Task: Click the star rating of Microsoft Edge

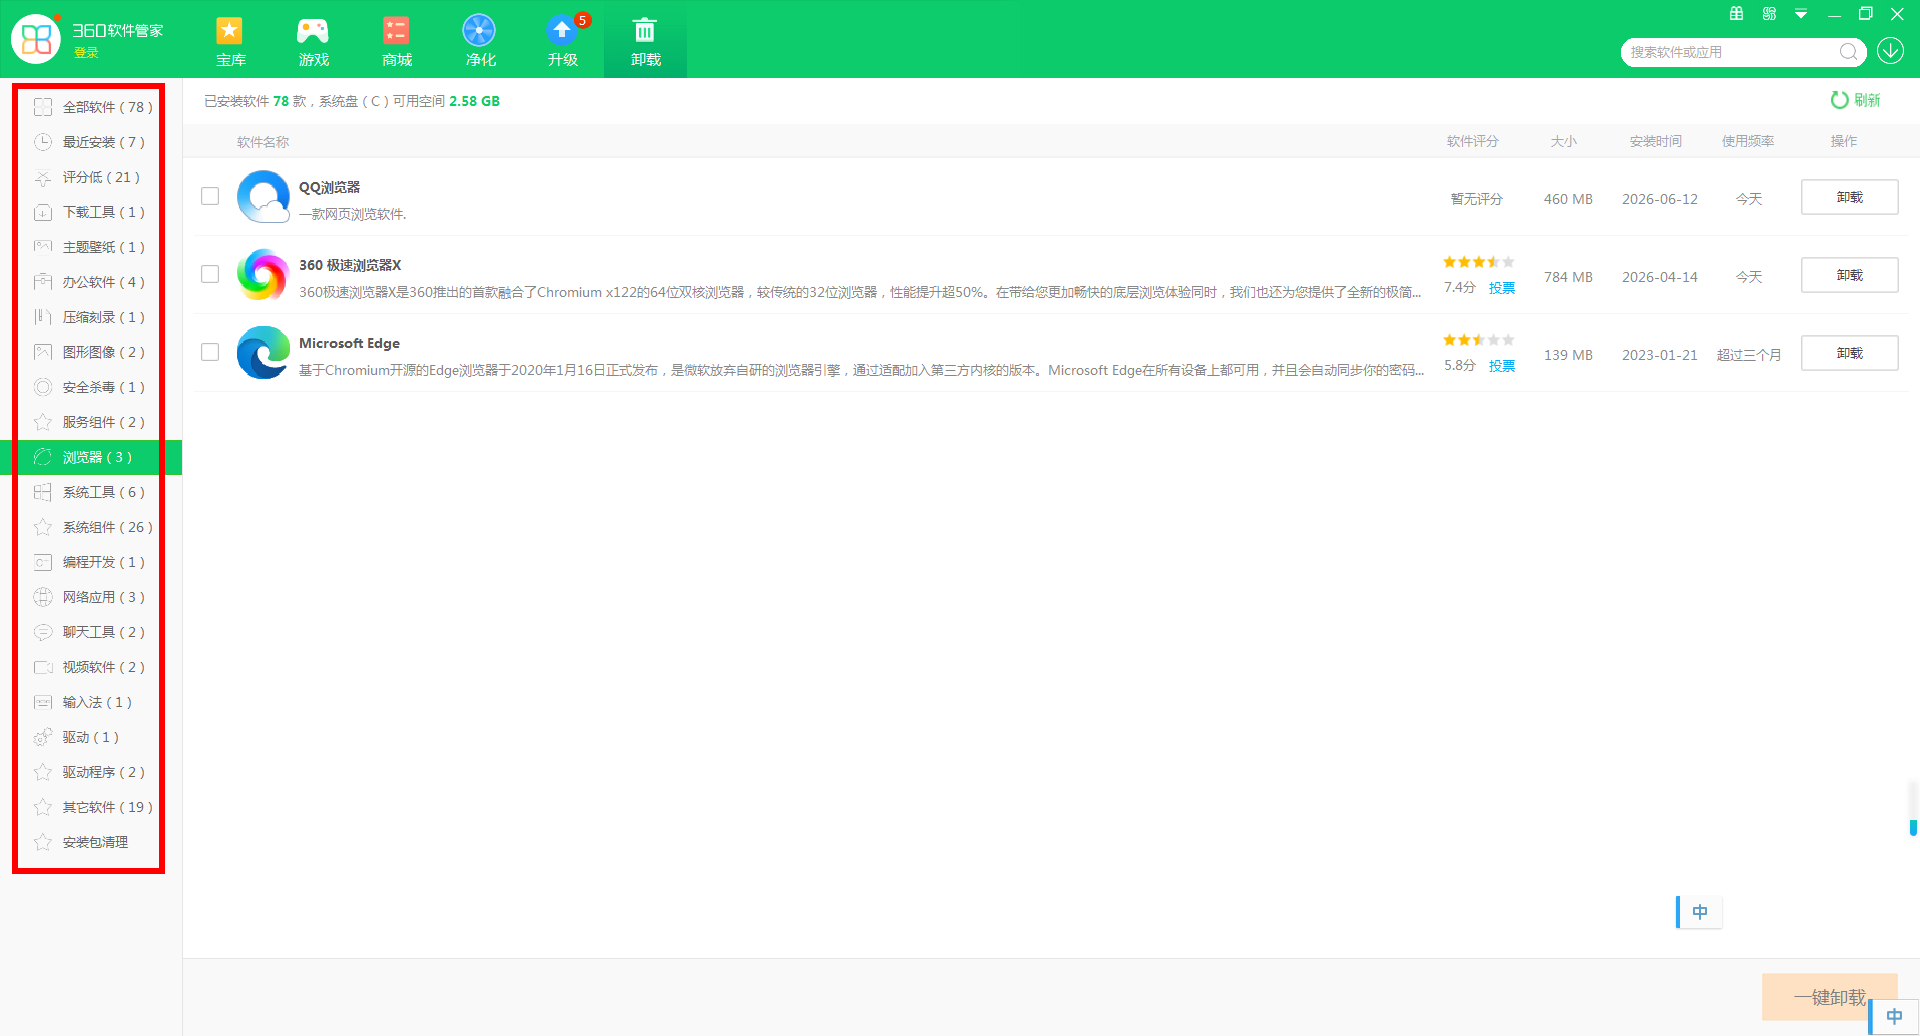Action: point(1479,340)
